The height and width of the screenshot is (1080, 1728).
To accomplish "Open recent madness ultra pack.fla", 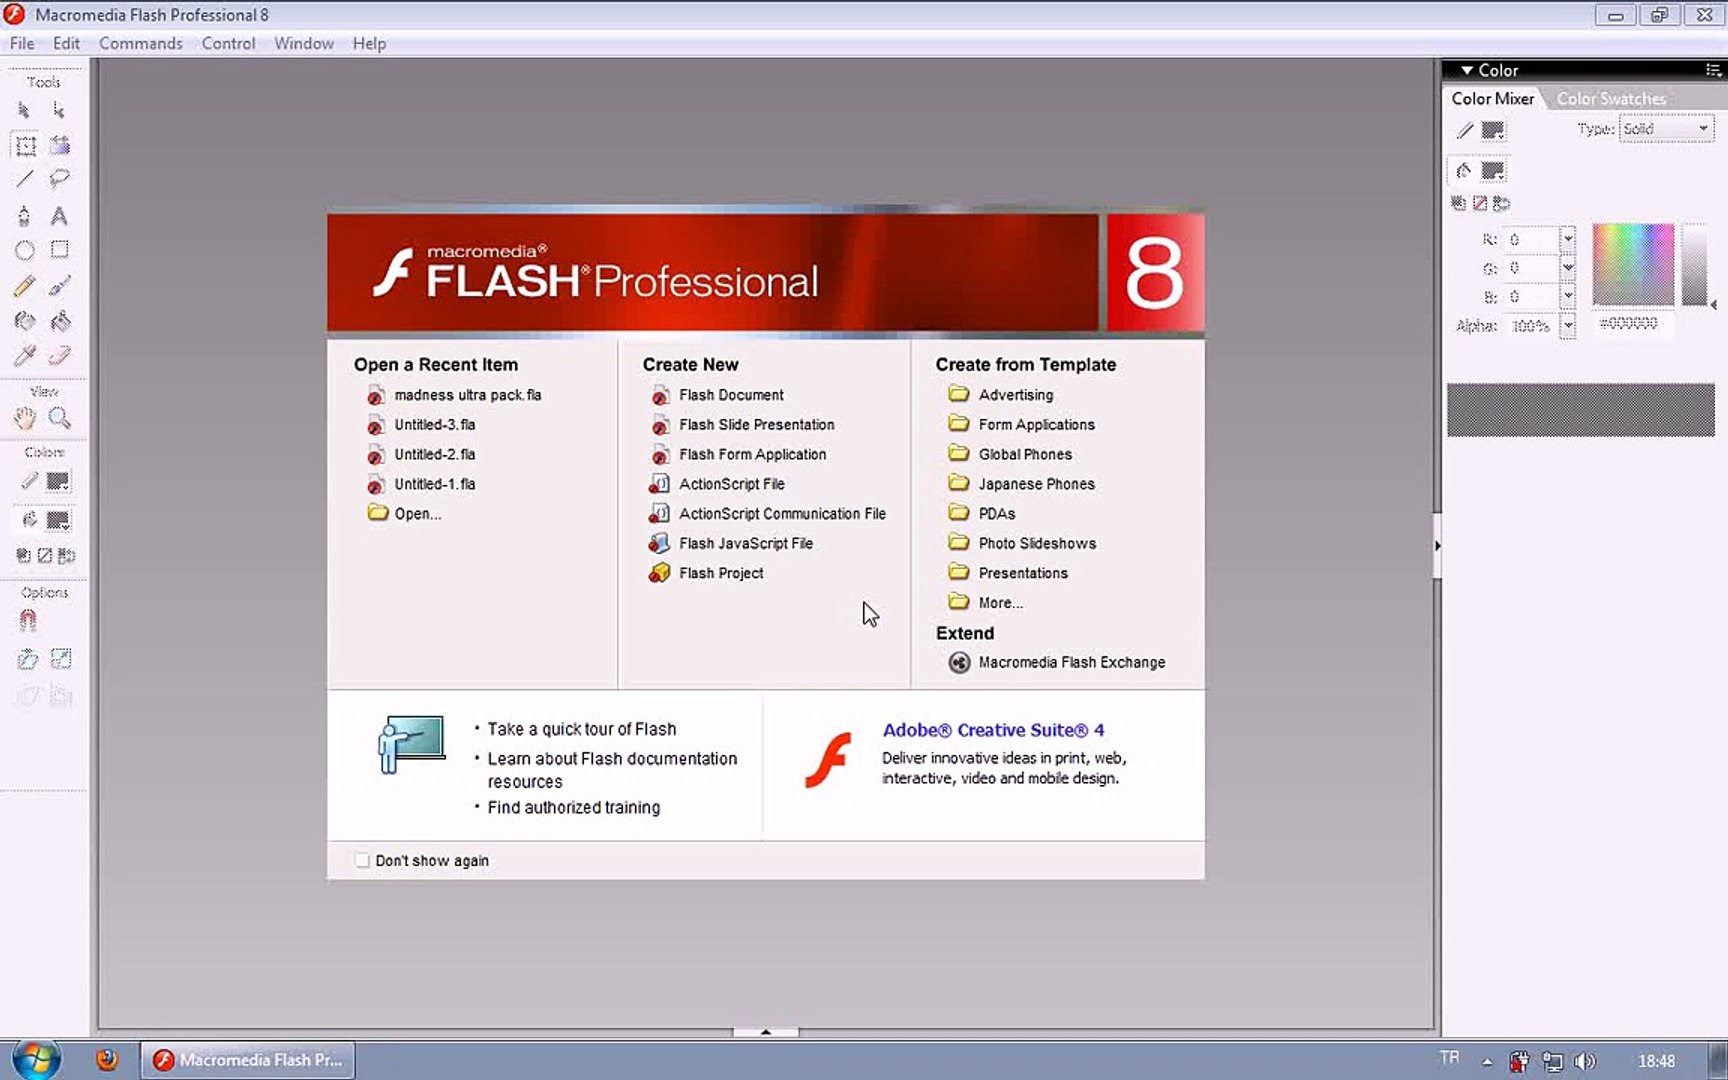I will point(467,395).
